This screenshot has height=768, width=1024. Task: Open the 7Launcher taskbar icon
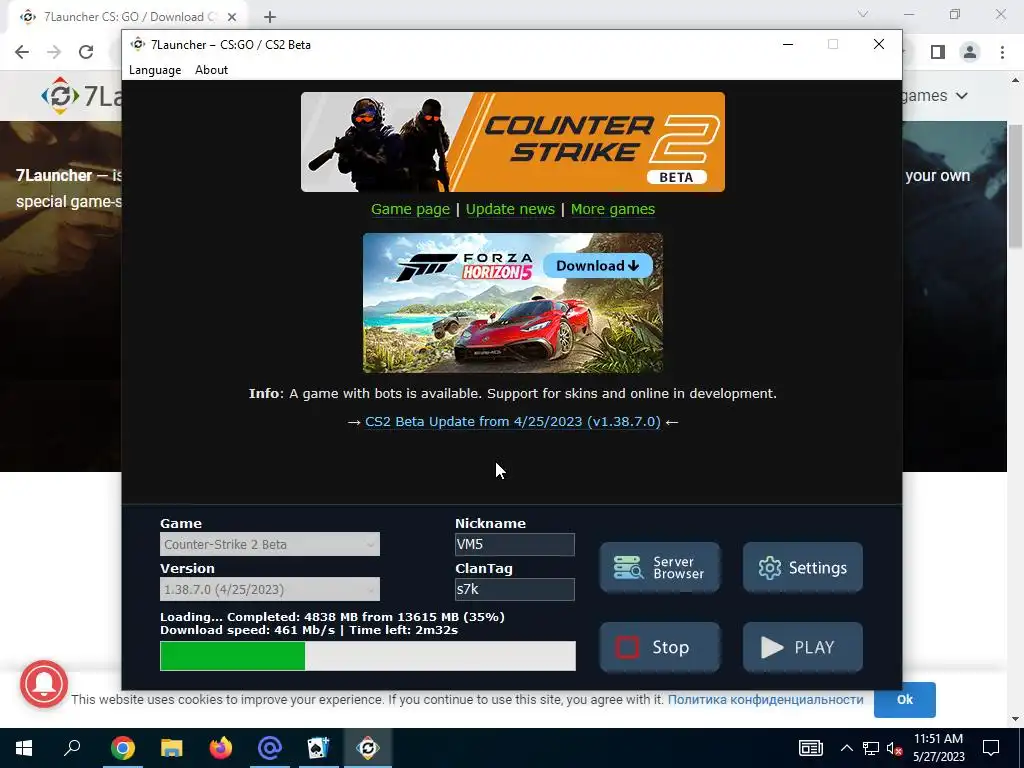click(368, 748)
